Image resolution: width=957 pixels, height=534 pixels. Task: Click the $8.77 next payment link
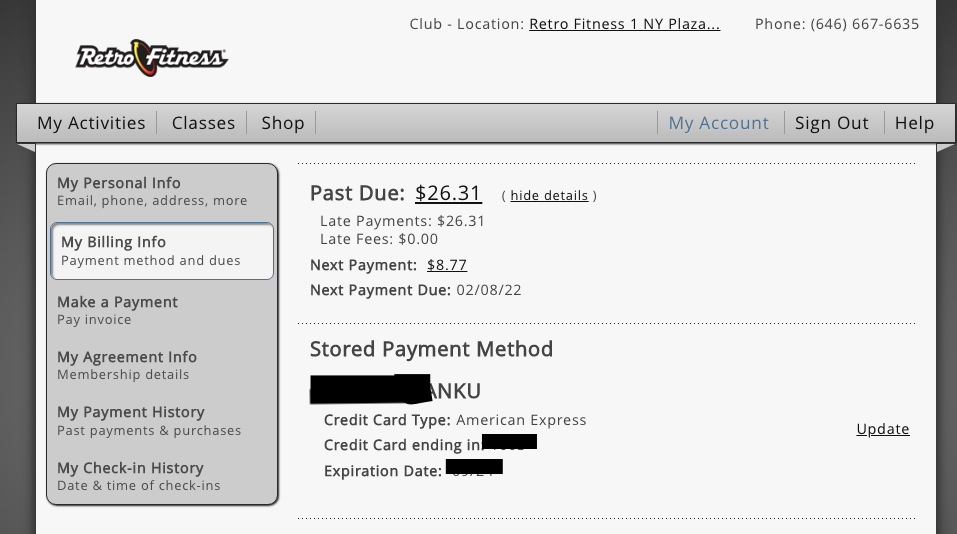447,265
